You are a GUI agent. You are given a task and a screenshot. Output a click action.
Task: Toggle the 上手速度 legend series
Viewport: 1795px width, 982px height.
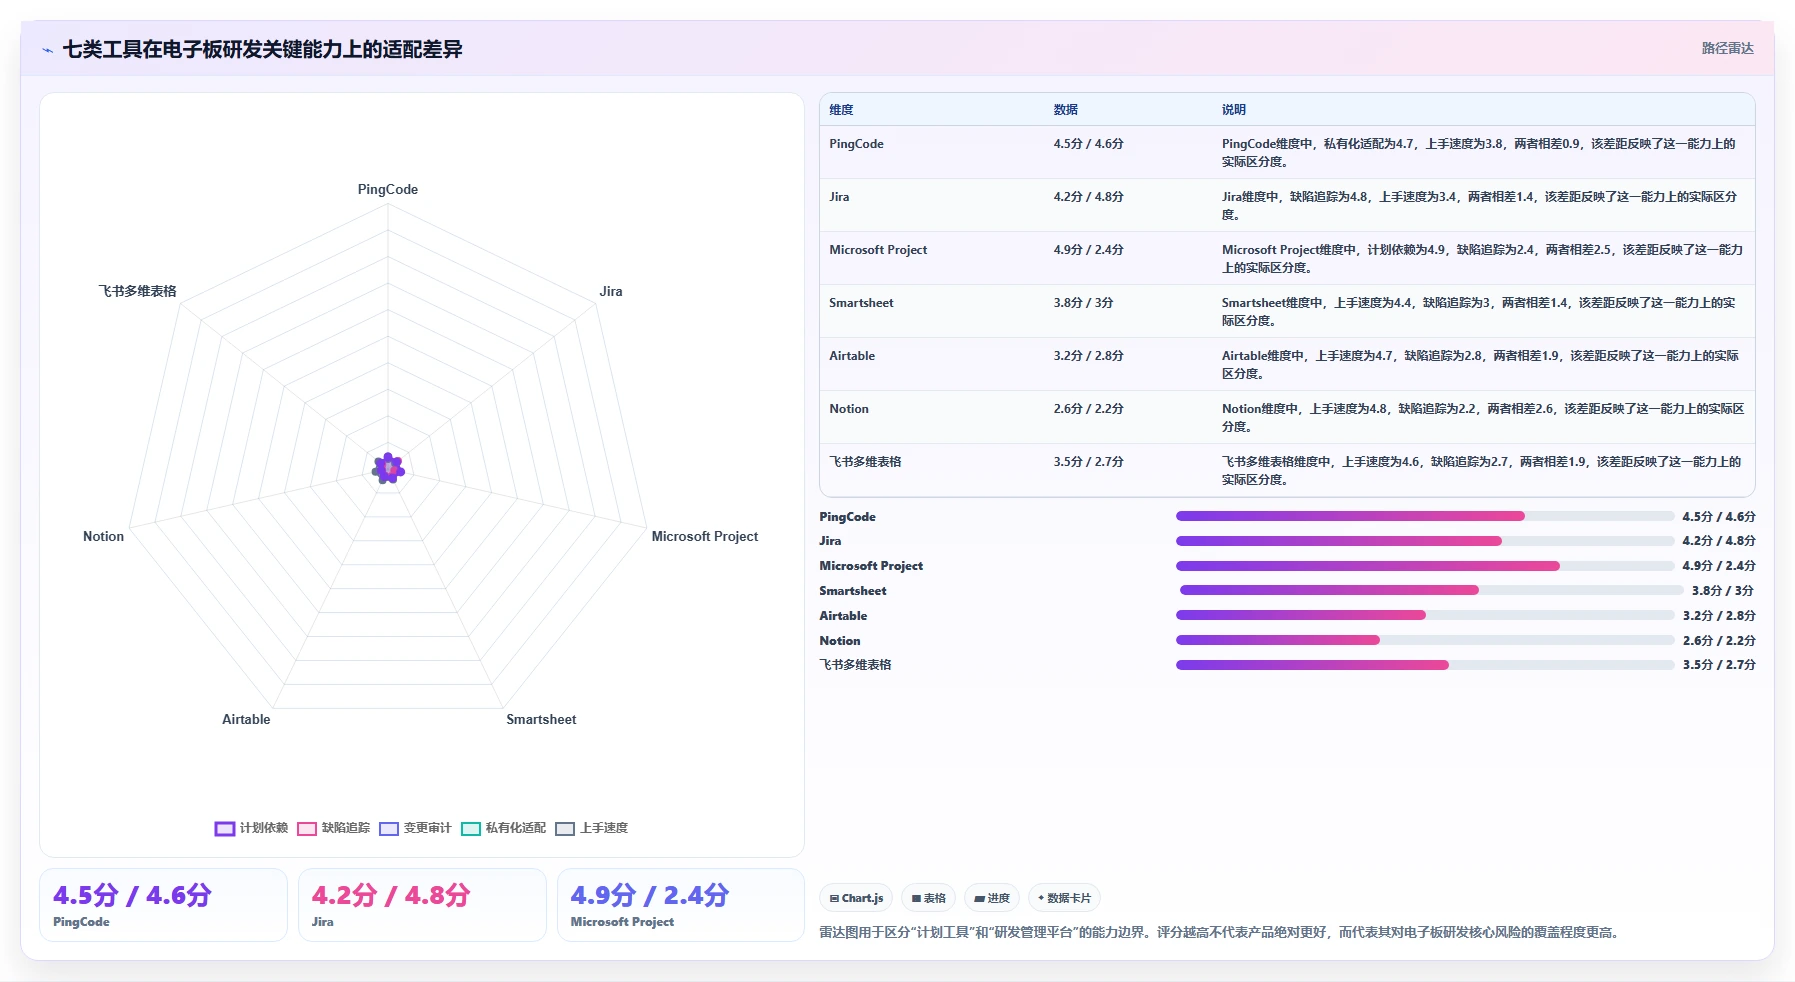pyautogui.click(x=592, y=828)
